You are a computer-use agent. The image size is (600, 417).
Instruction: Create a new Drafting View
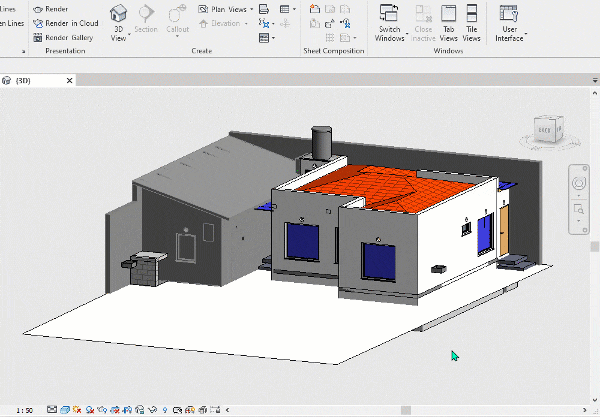coord(264,9)
